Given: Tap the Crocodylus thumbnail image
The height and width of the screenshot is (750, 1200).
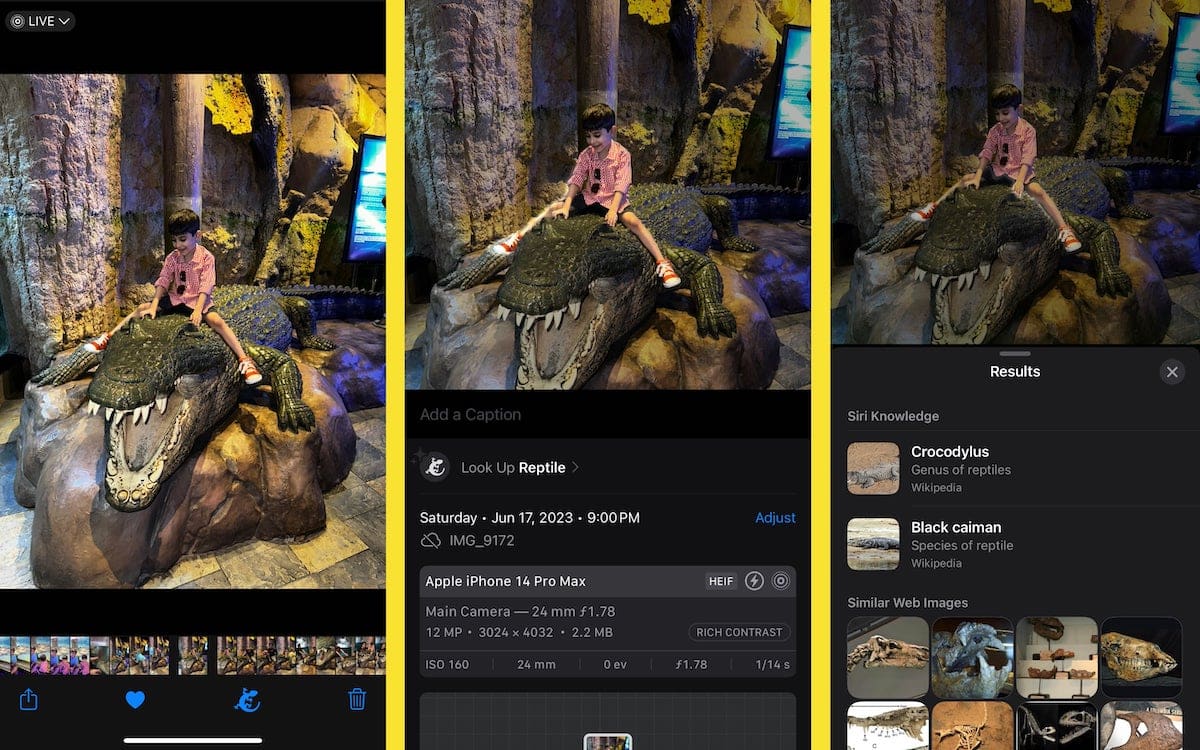Looking at the screenshot, I should pos(873,468).
